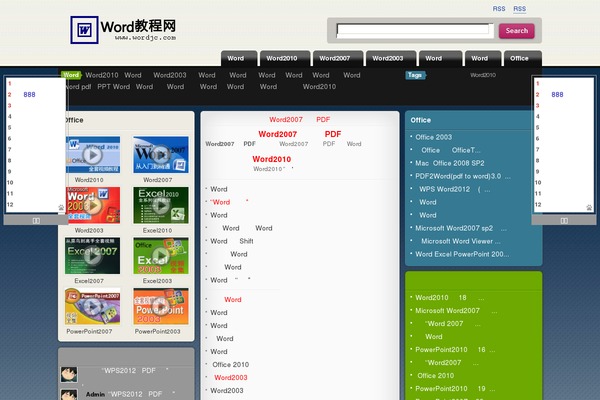Image resolution: width=600 pixels, height=400 pixels.
Task: Open the Microsoft Word2007 link in green panel
Action: [457, 311]
